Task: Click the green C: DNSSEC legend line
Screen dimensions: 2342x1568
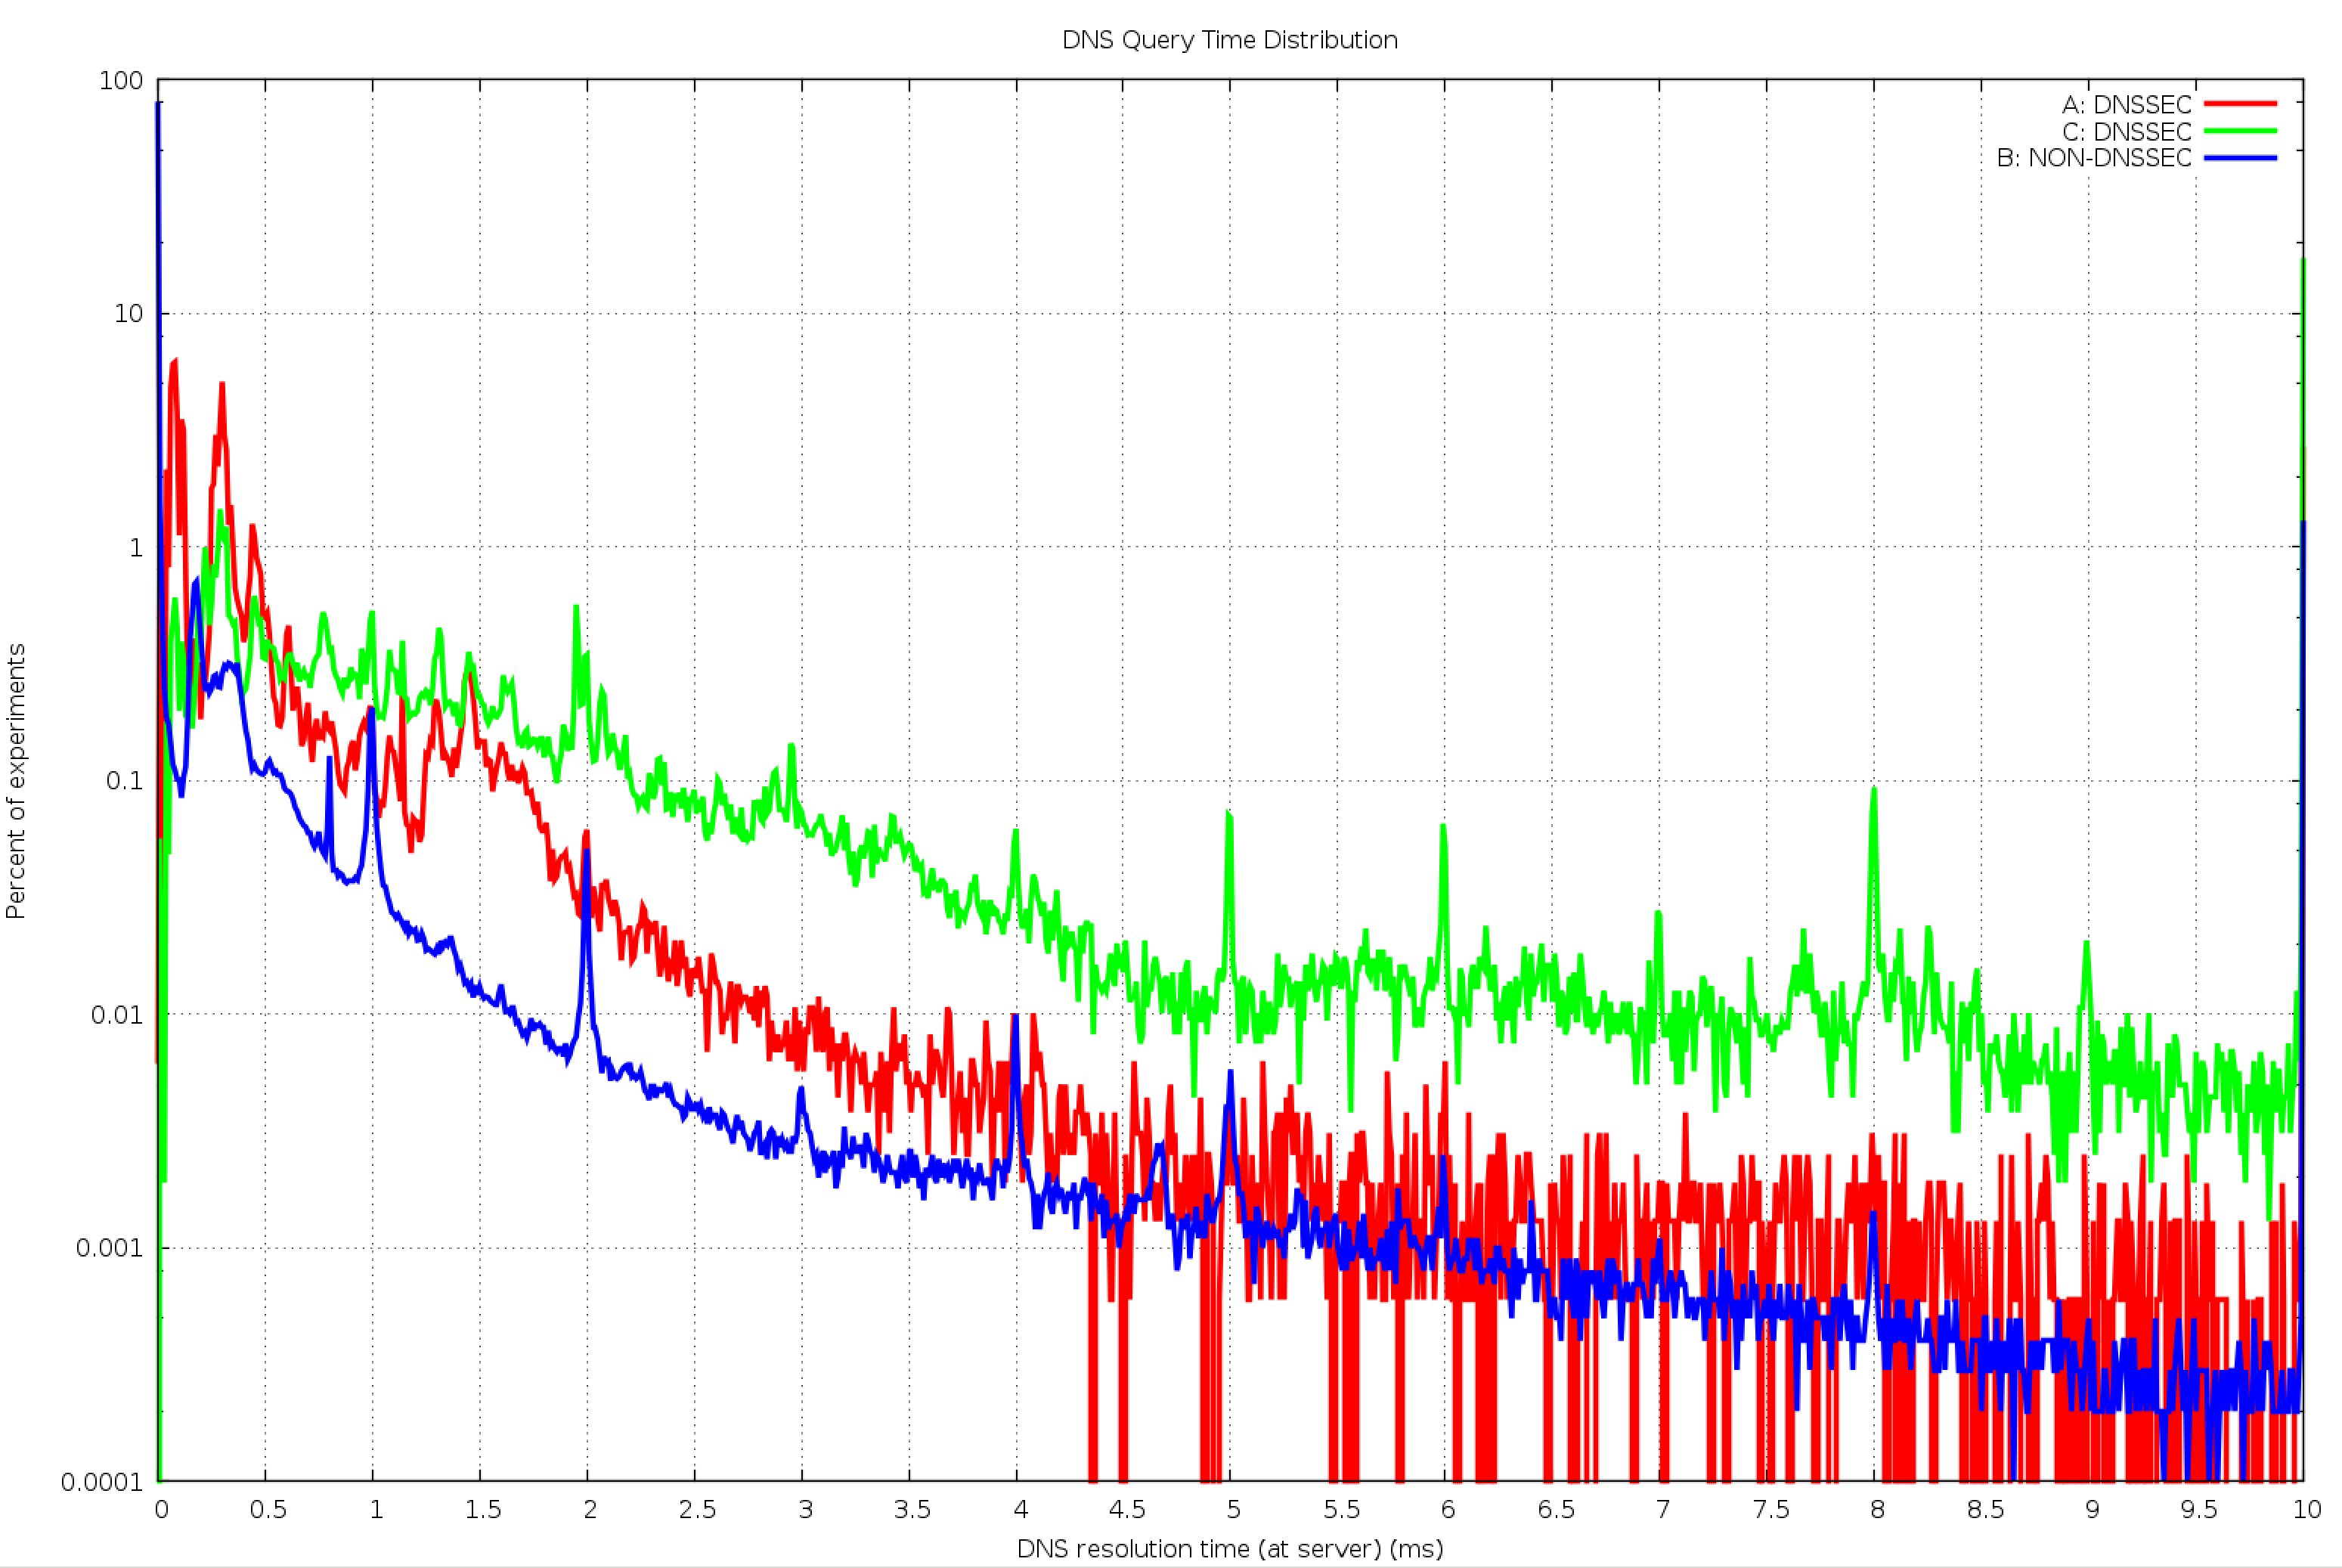Action: [2240, 131]
